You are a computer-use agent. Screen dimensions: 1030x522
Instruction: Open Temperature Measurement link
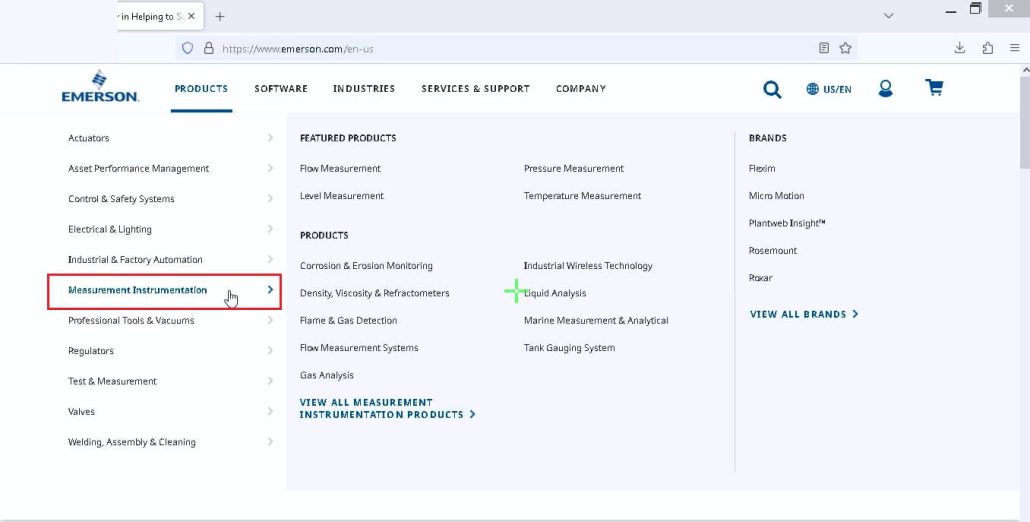[x=582, y=196]
